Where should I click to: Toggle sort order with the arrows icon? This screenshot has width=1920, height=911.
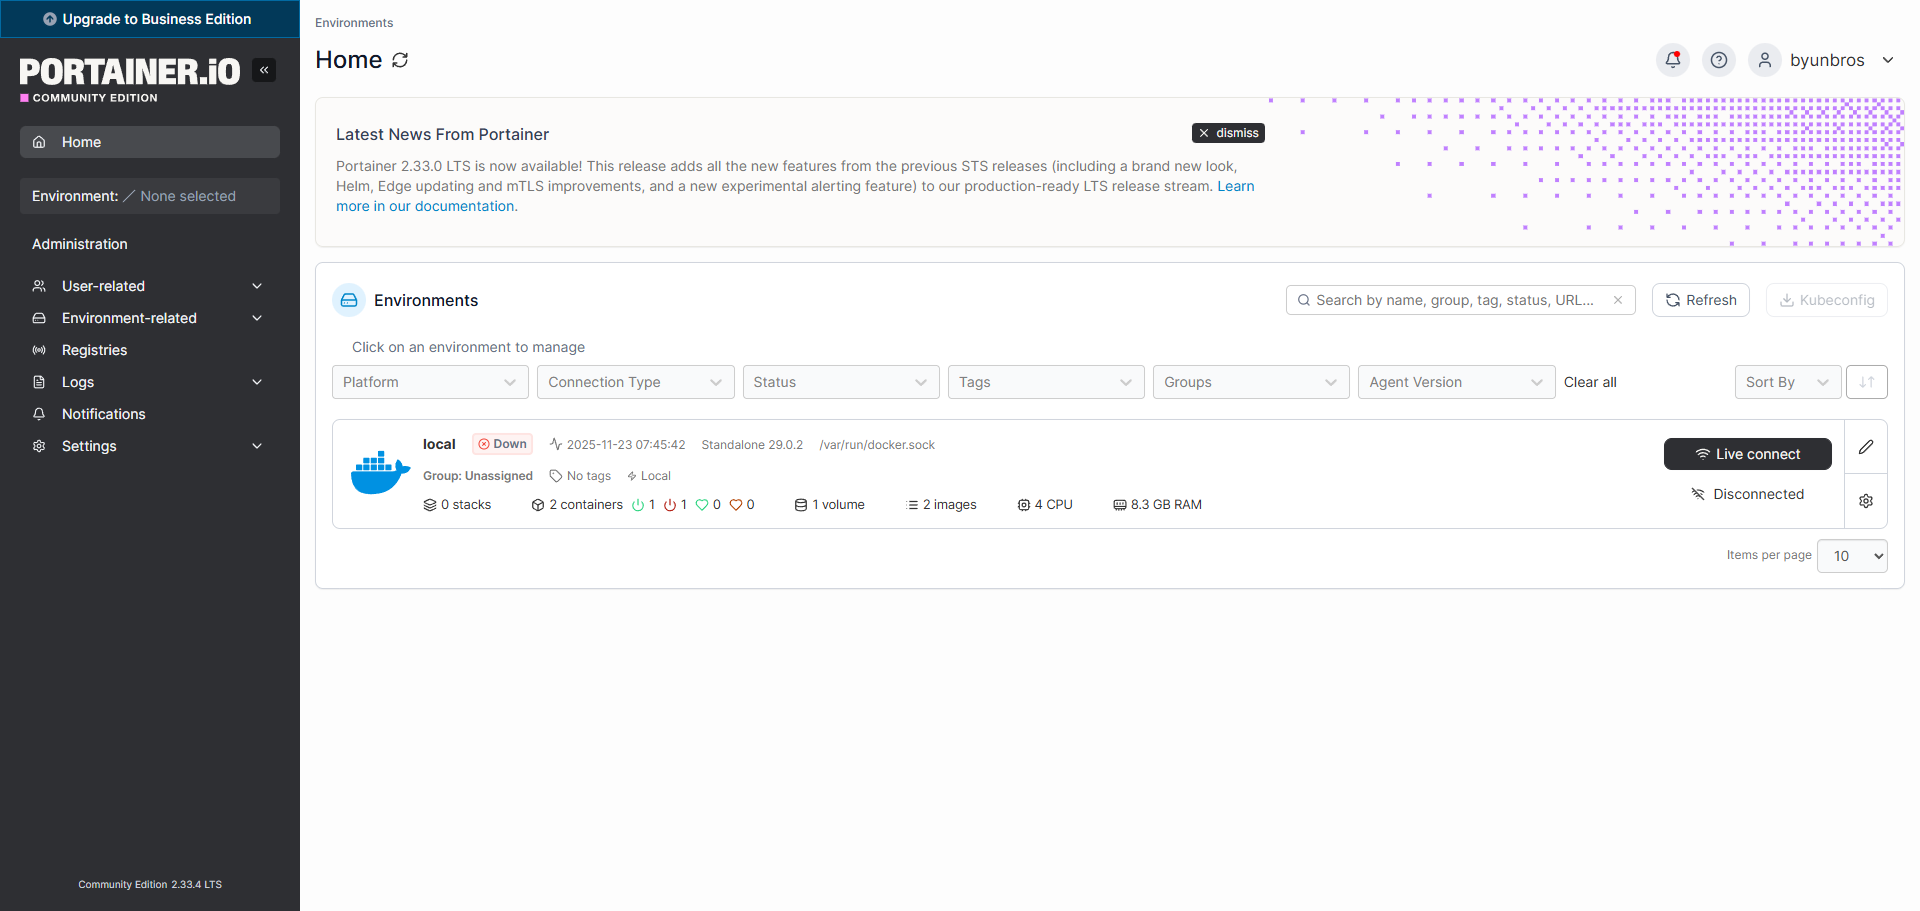coord(1867,382)
